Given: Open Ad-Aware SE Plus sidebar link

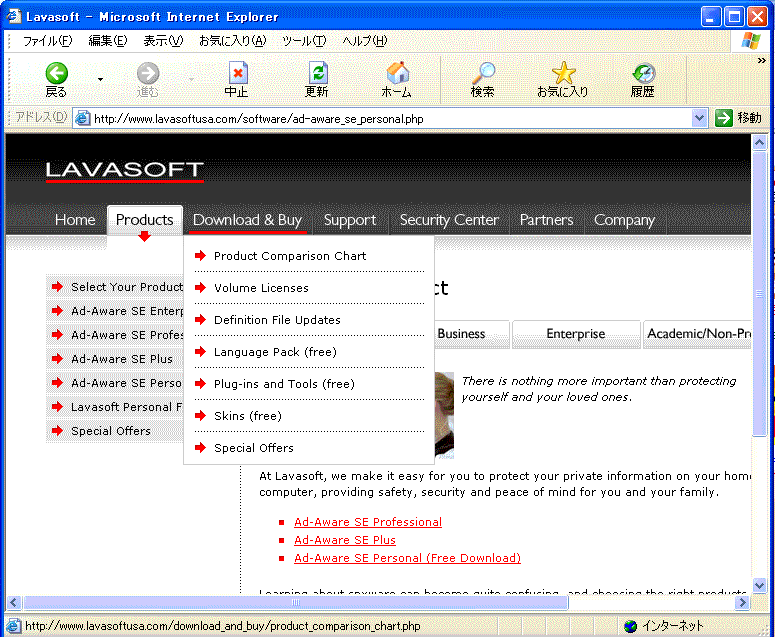Looking at the screenshot, I should [x=115, y=359].
